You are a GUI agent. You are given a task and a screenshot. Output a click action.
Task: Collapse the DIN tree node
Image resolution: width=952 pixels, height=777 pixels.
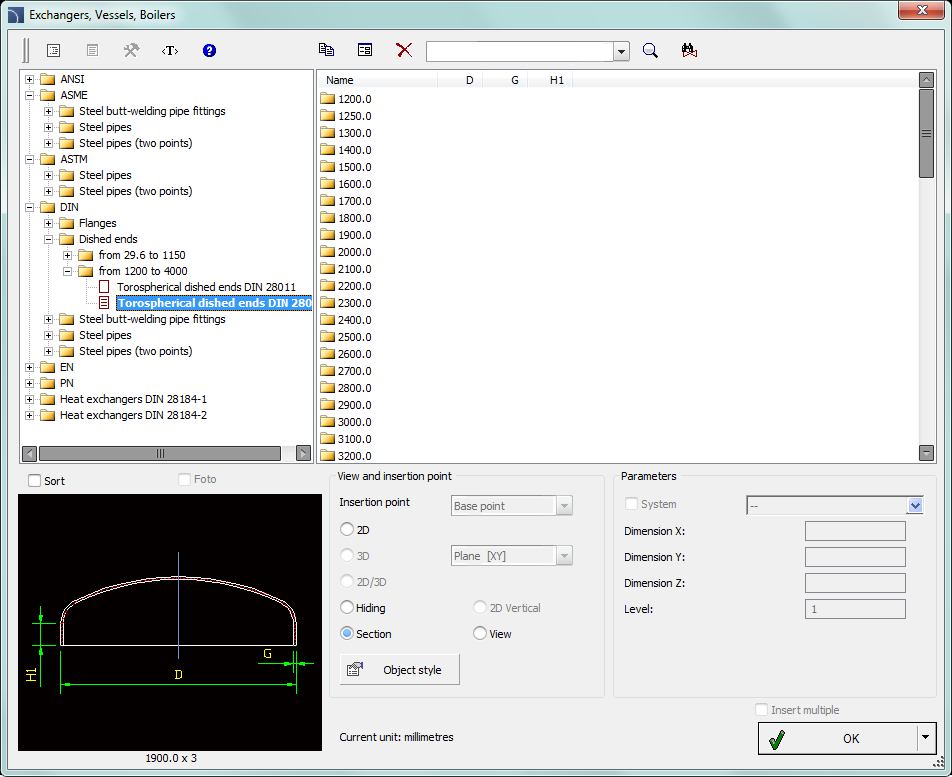tap(29, 207)
